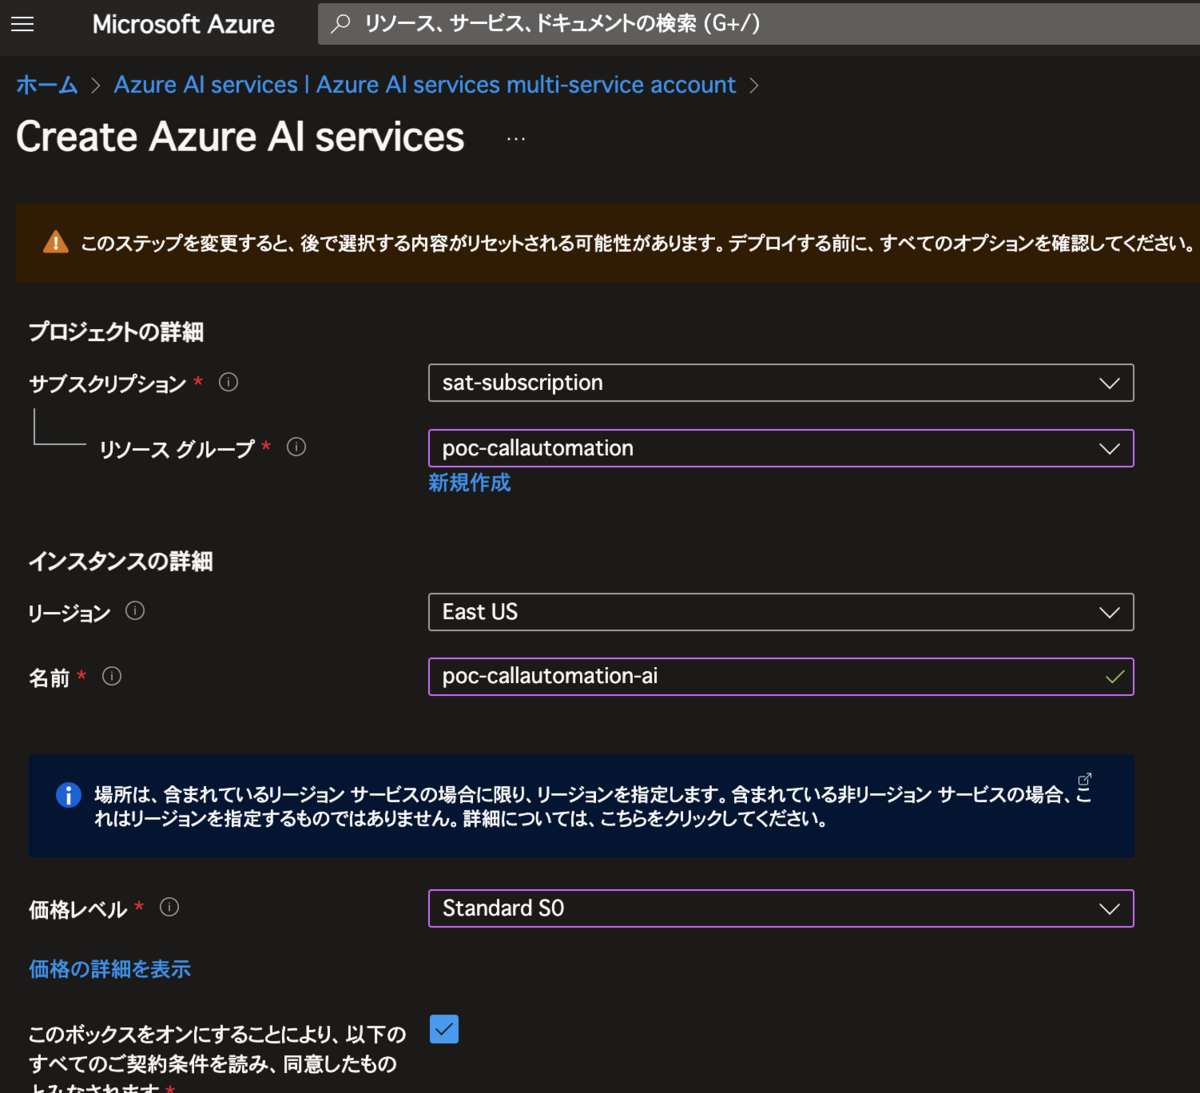Open Azure AI services multi-service account breadcrumb

(x=425, y=85)
